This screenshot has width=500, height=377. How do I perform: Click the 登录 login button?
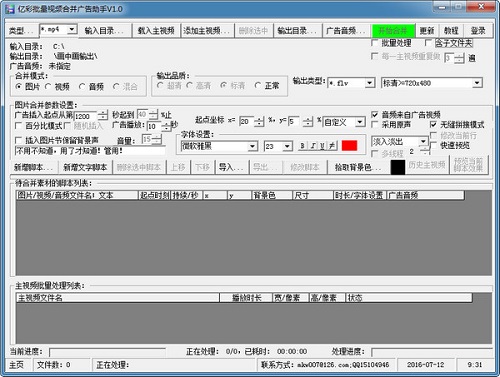[478, 31]
